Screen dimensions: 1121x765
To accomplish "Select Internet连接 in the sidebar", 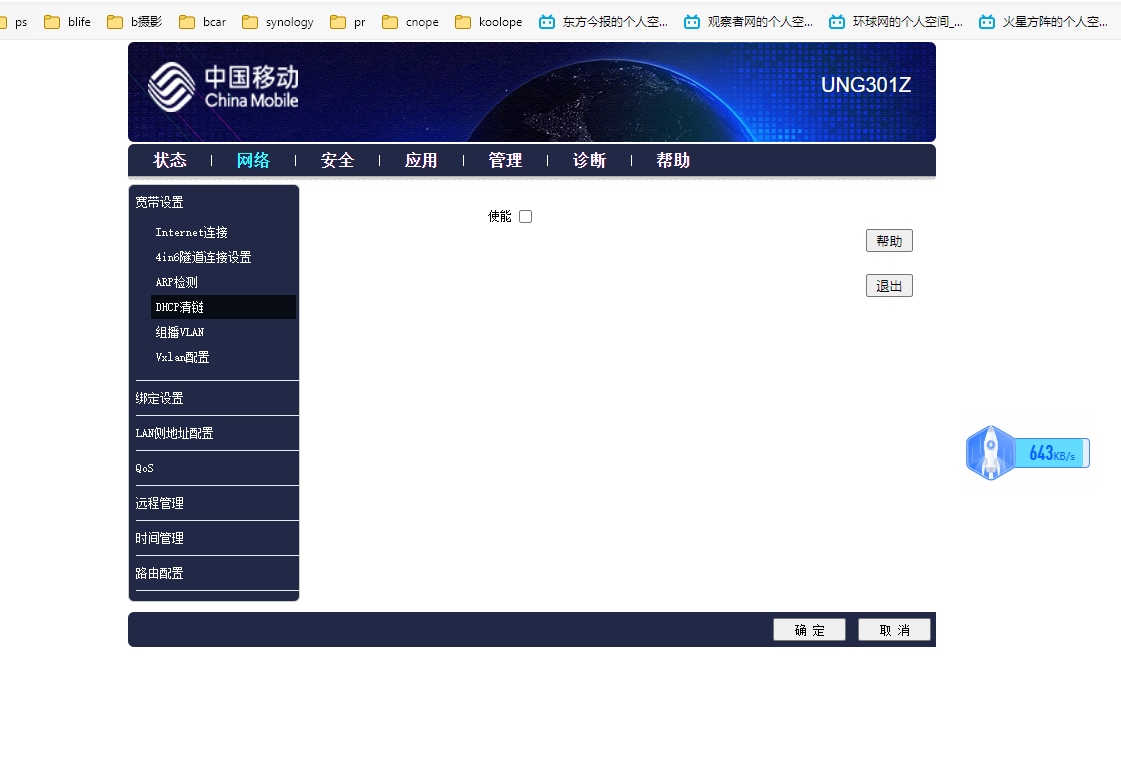I will [x=191, y=232].
